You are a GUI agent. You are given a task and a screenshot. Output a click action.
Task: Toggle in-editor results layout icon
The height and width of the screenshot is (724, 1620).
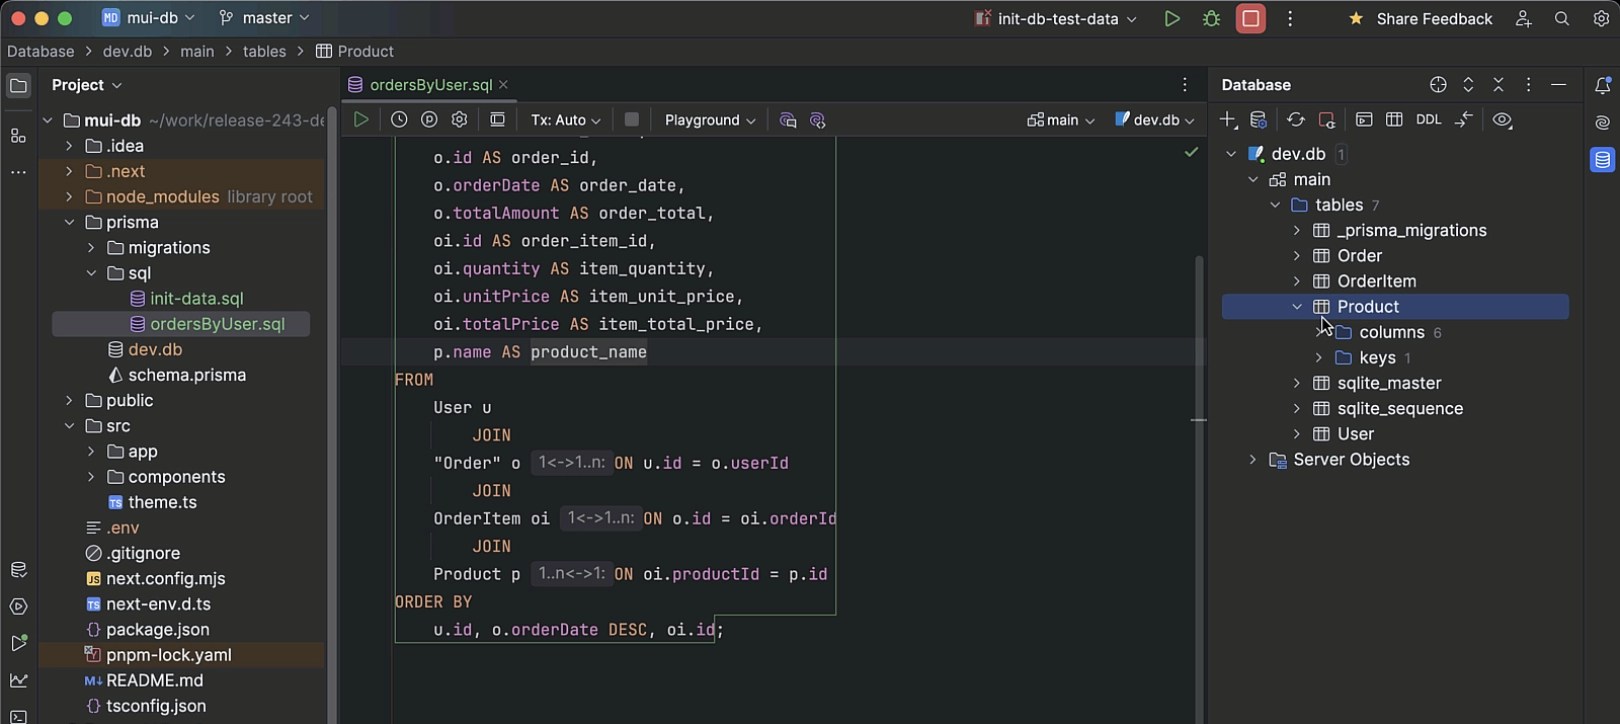(497, 120)
